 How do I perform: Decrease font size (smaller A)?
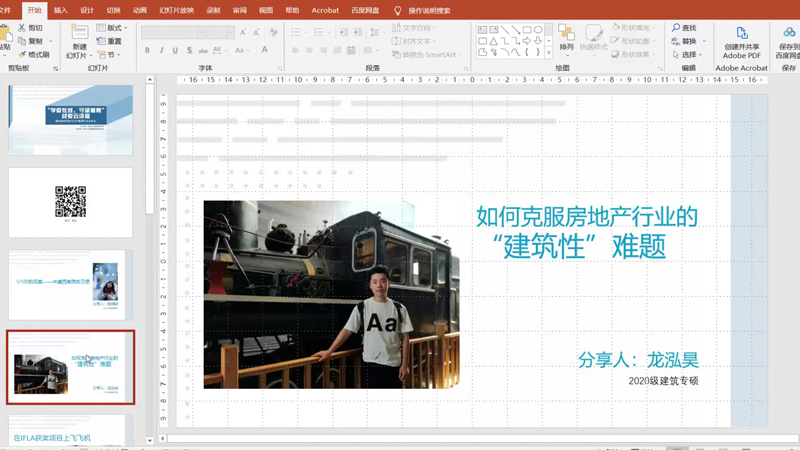[x=257, y=32]
